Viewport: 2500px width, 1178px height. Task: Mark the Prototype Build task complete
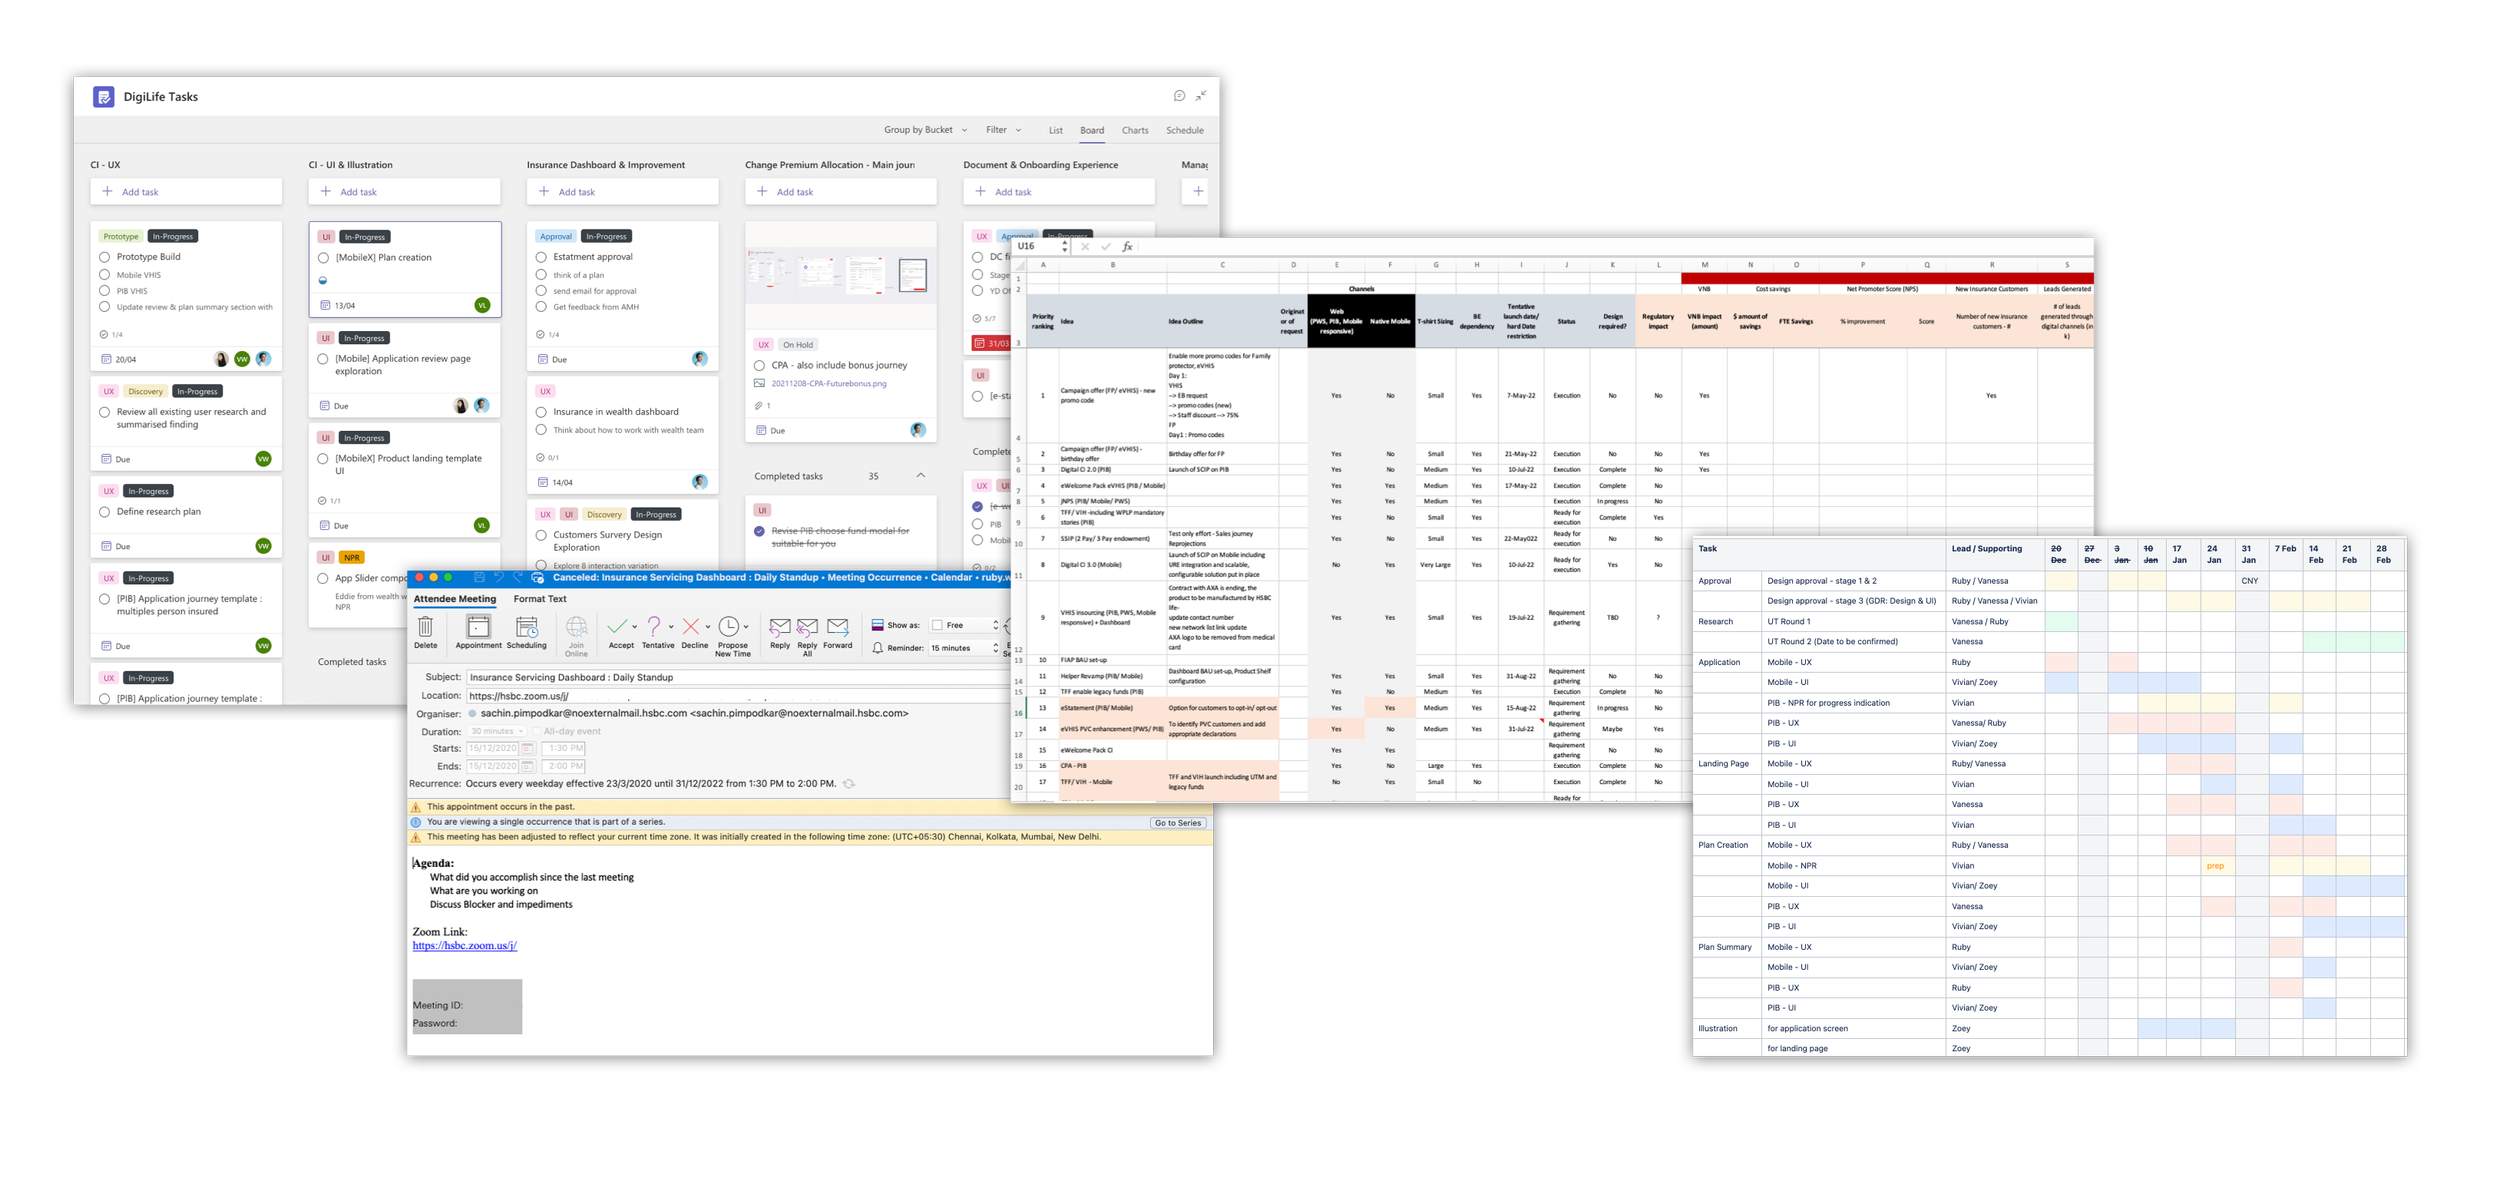click(x=105, y=257)
